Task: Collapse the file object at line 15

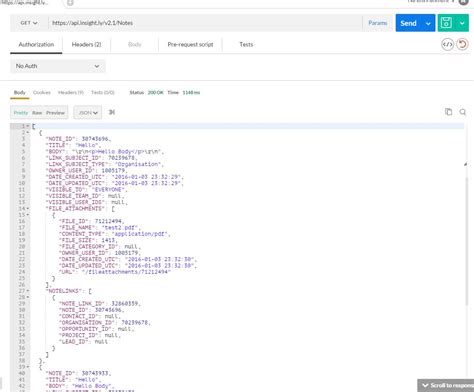Action: click(x=28, y=215)
